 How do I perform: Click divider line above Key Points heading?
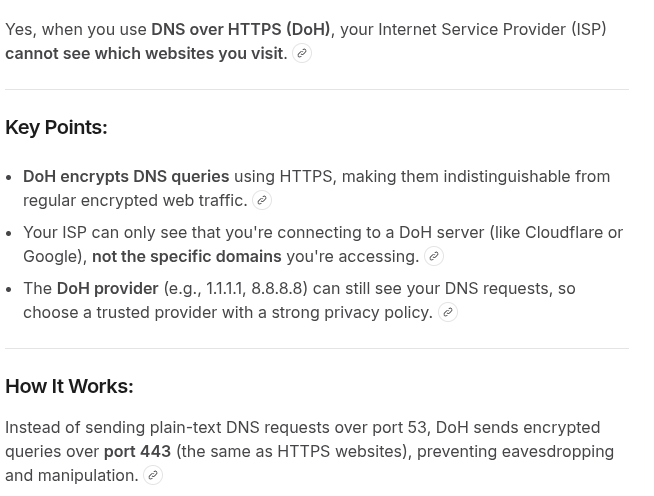tap(317, 89)
